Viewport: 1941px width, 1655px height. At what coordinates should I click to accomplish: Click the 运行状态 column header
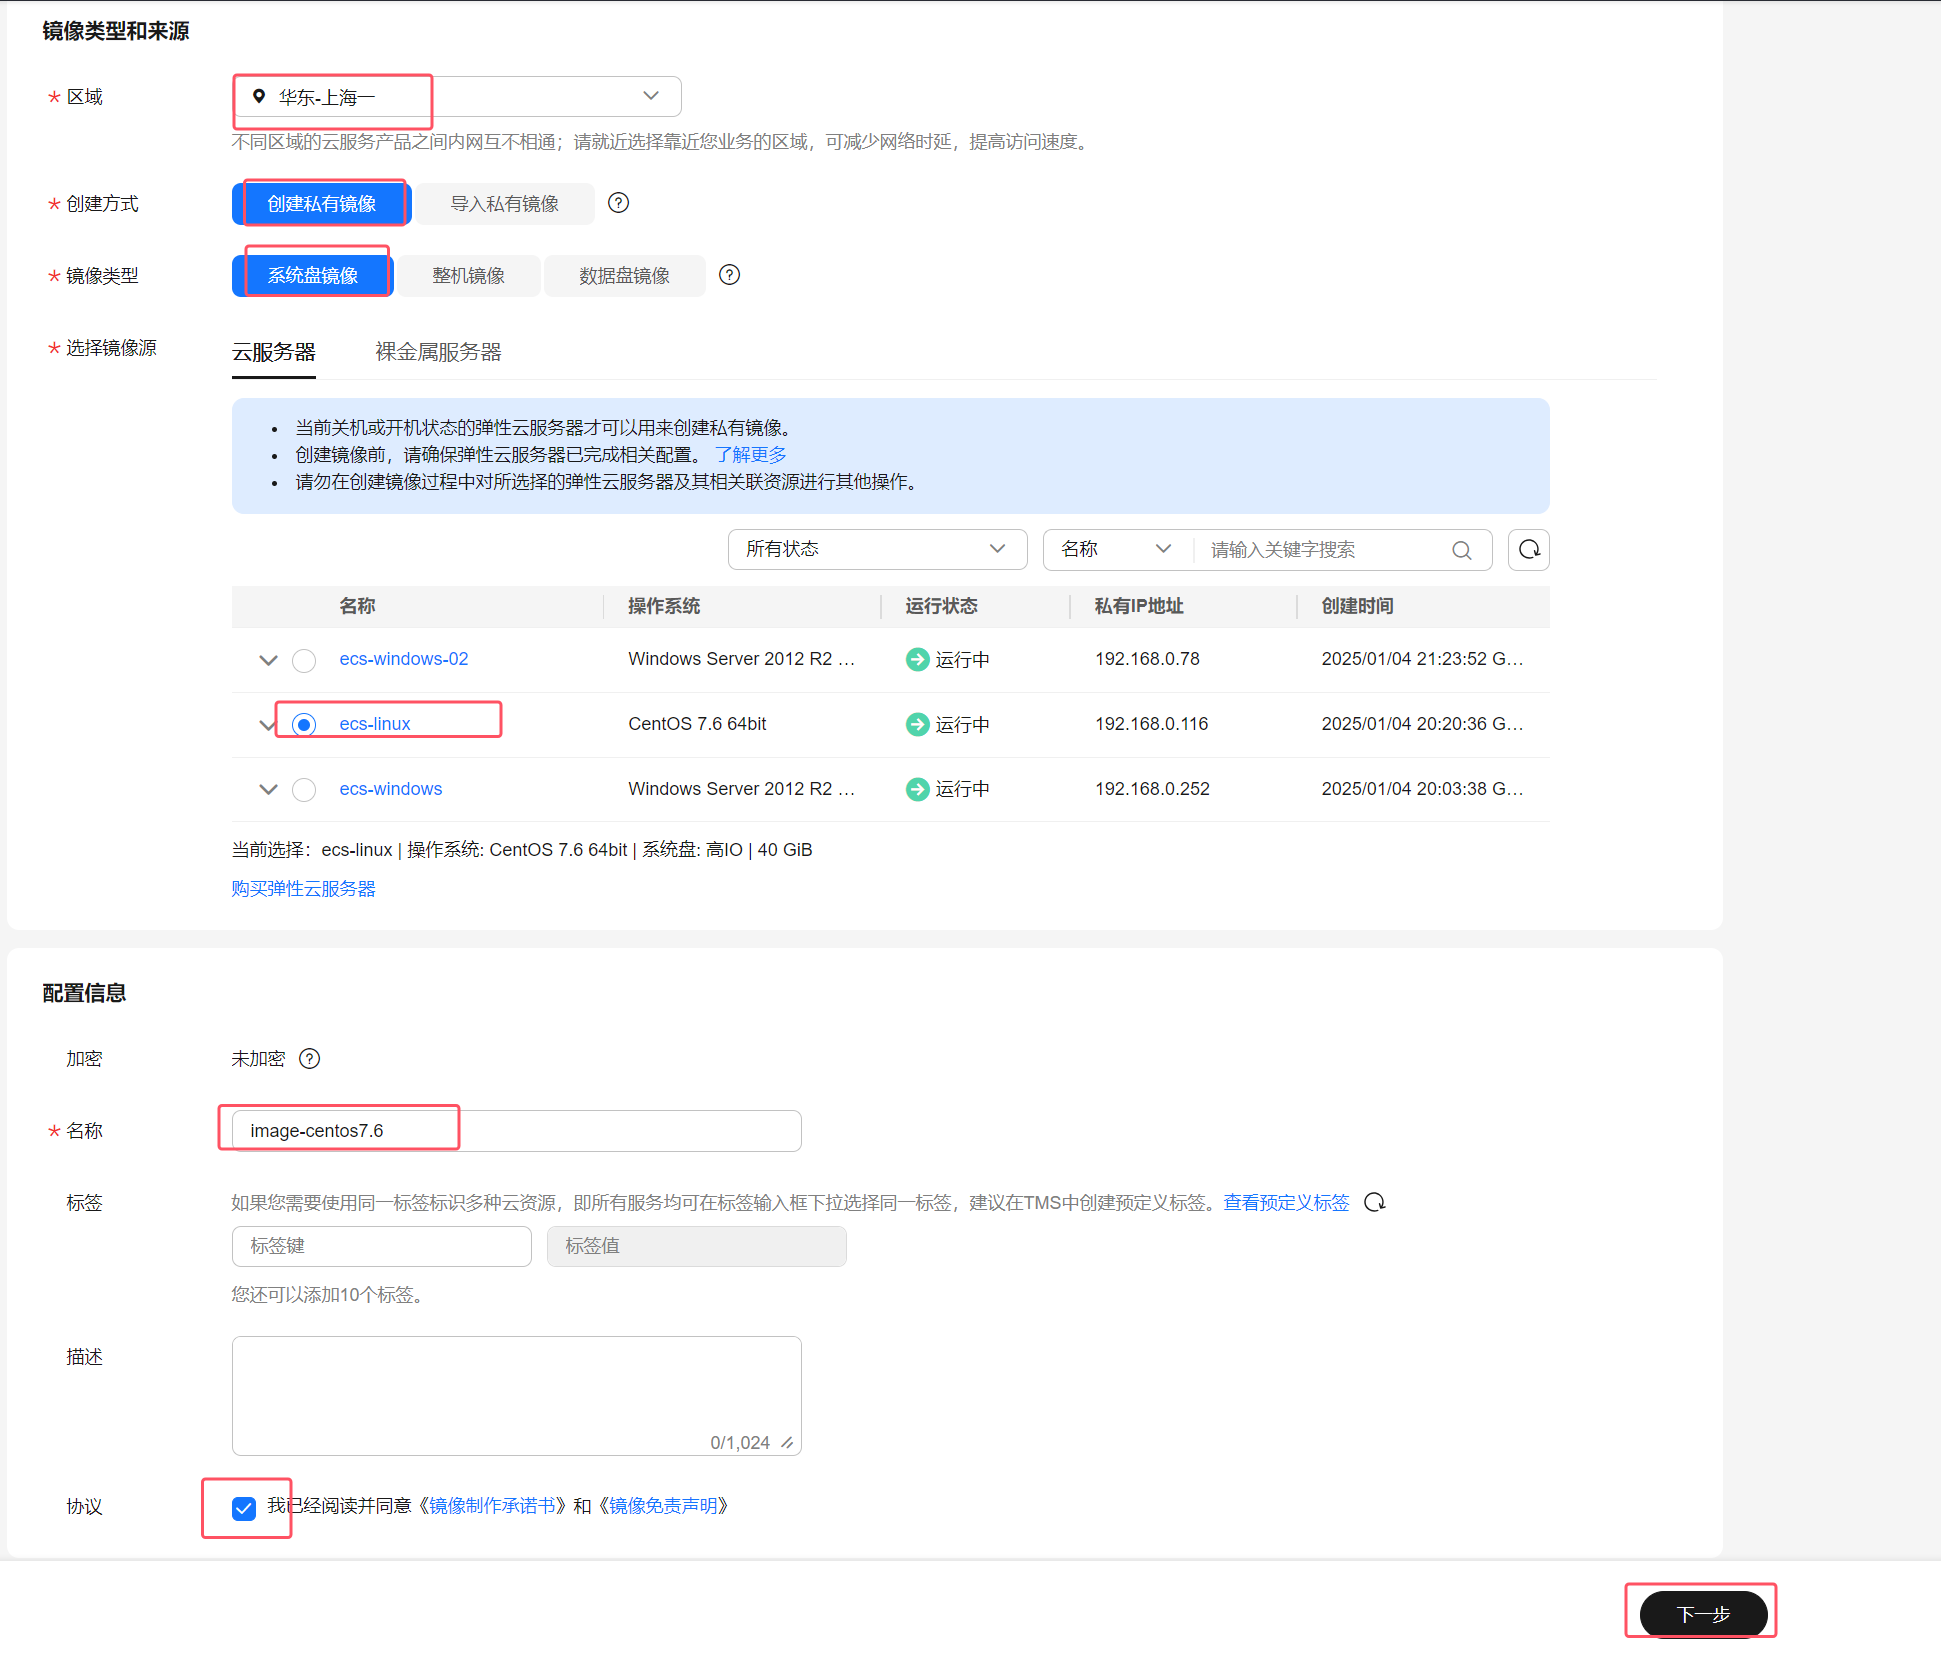[942, 606]
